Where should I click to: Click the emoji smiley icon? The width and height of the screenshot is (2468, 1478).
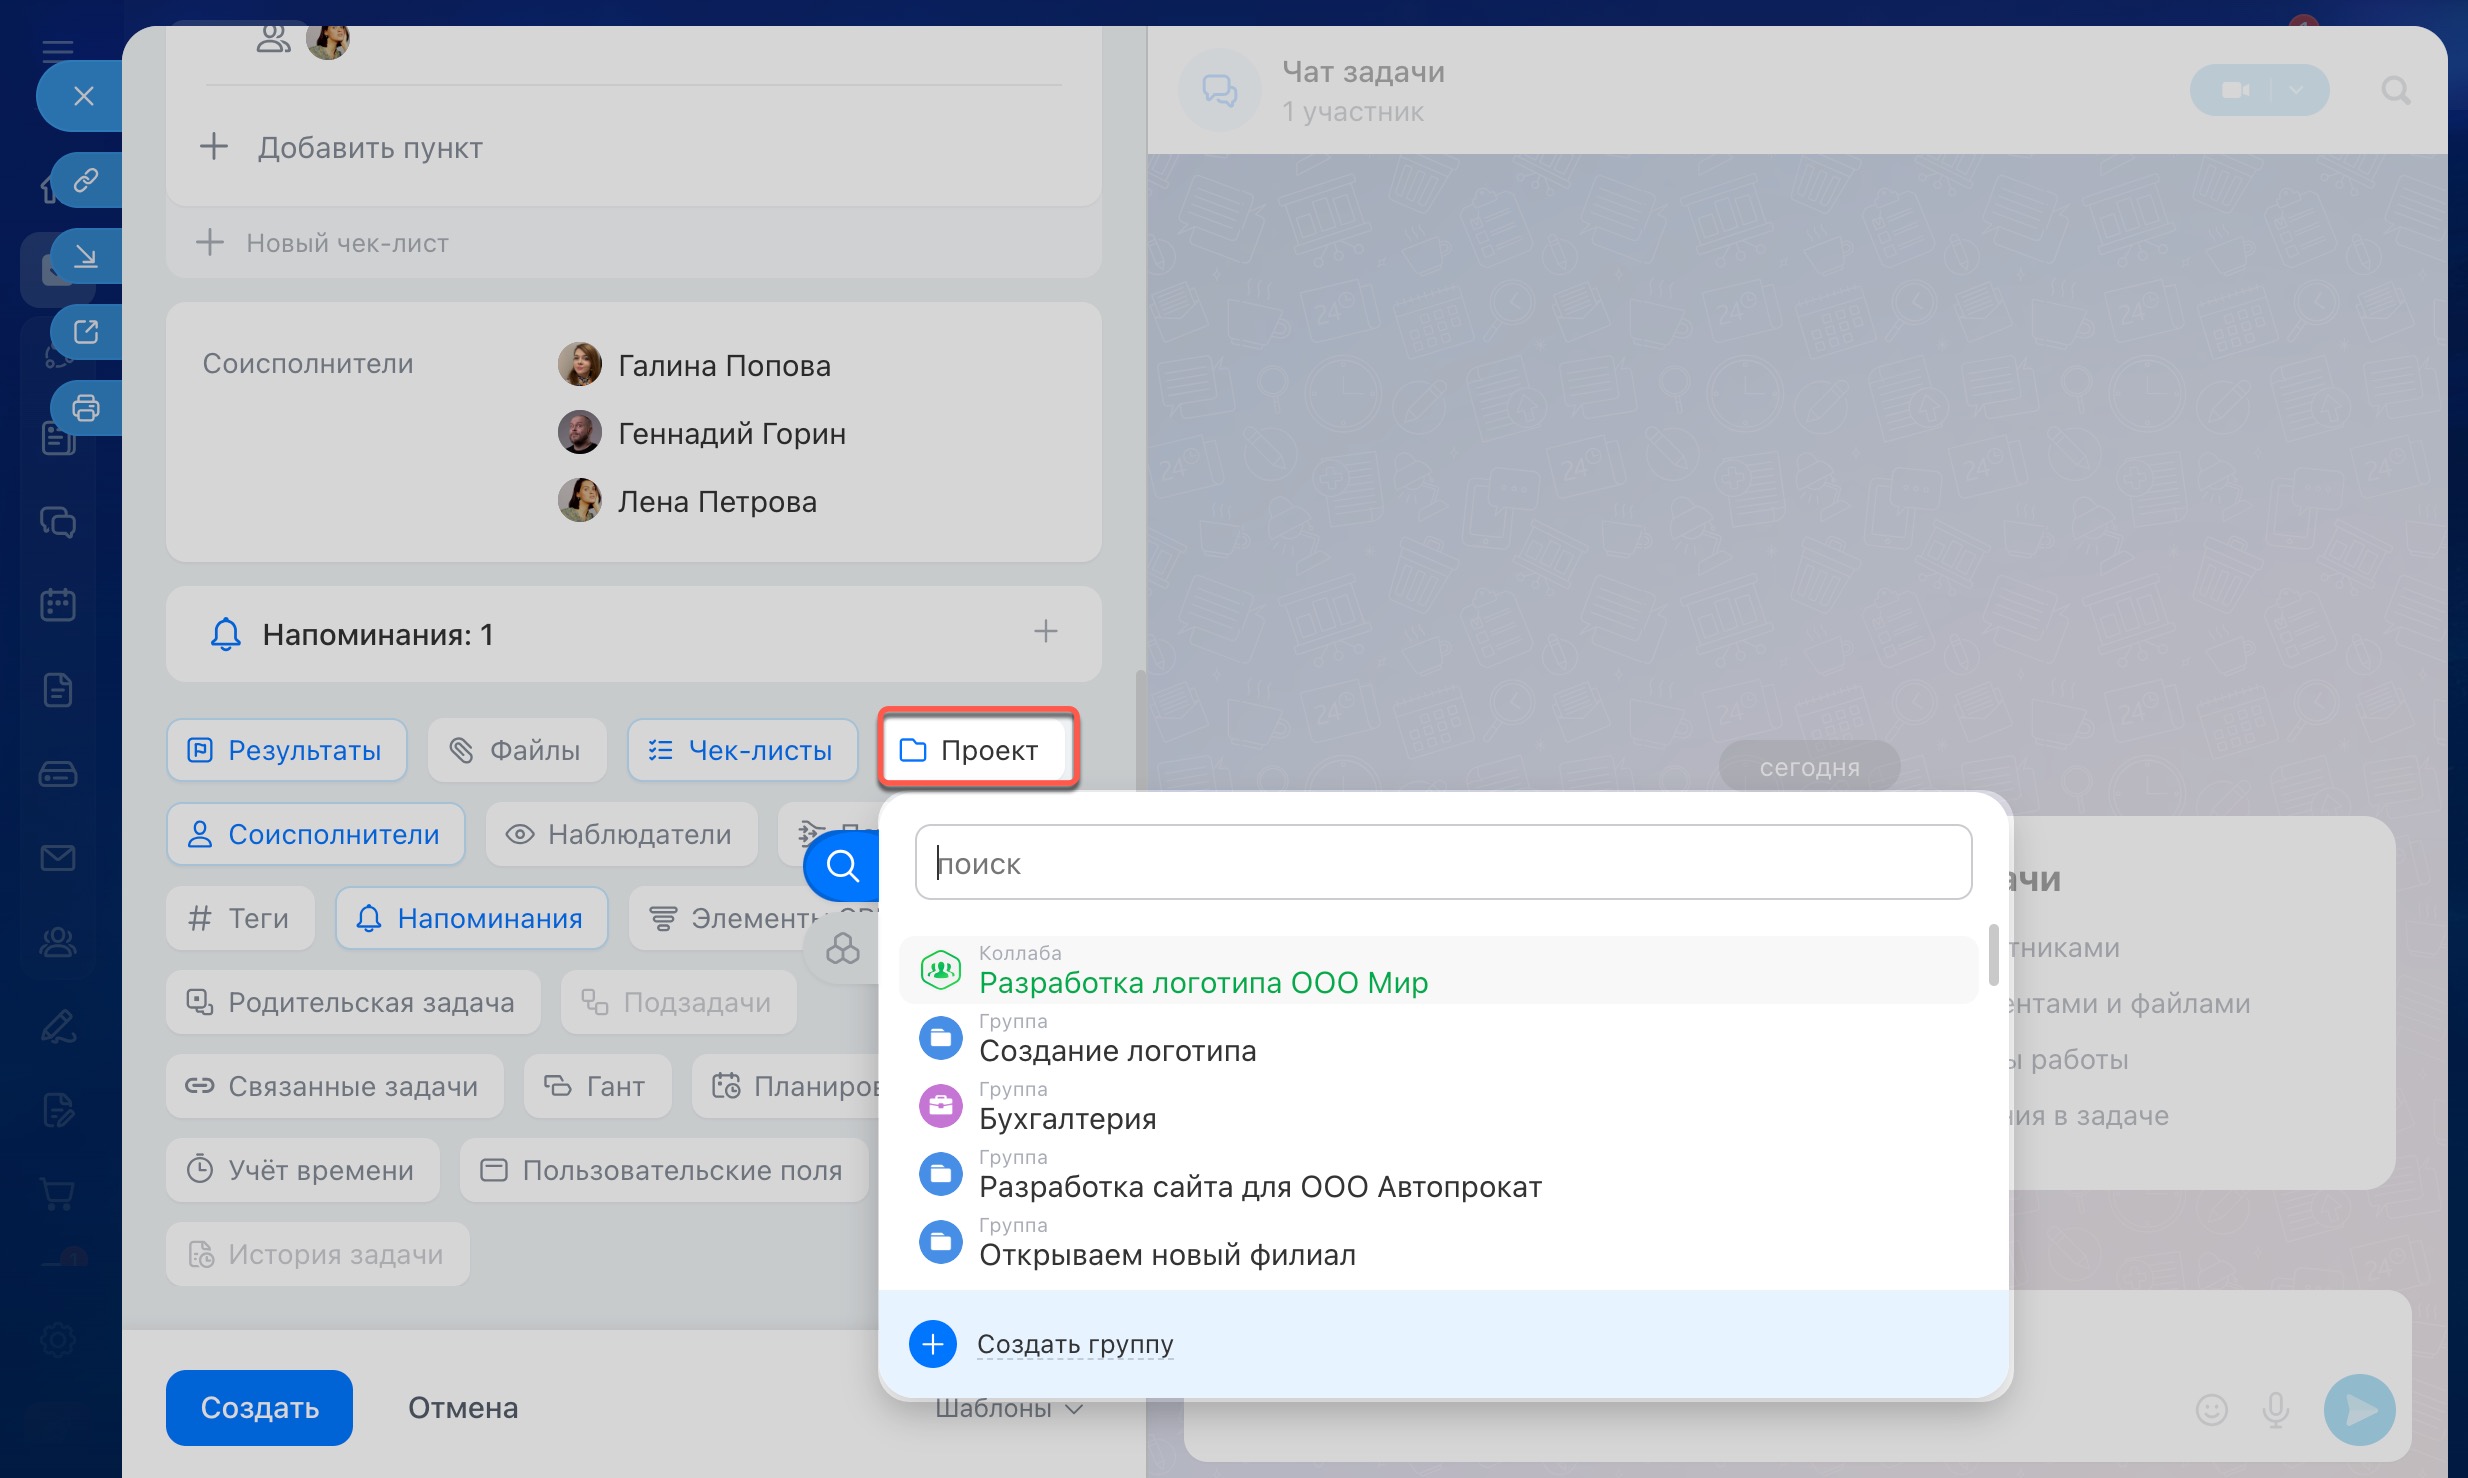2211,1409
